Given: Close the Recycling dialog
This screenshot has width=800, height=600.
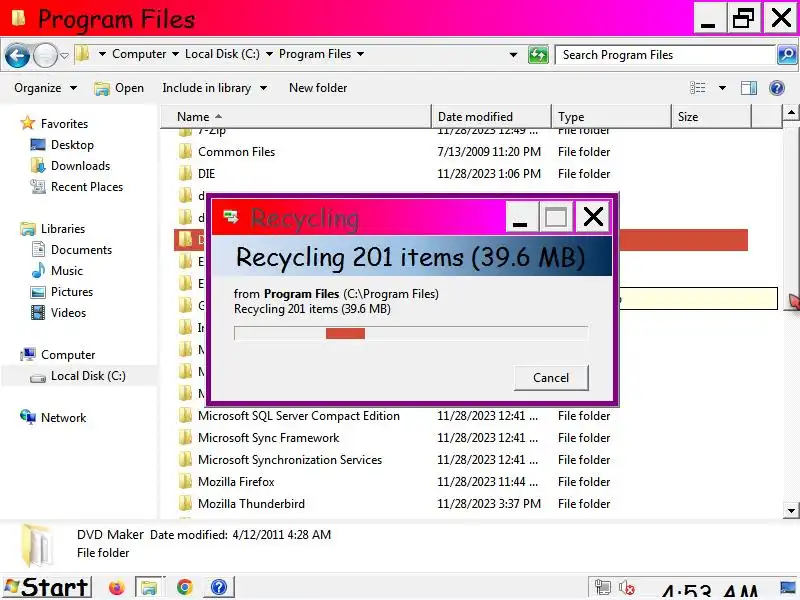Looking at the screenshot, I should 593,217.
